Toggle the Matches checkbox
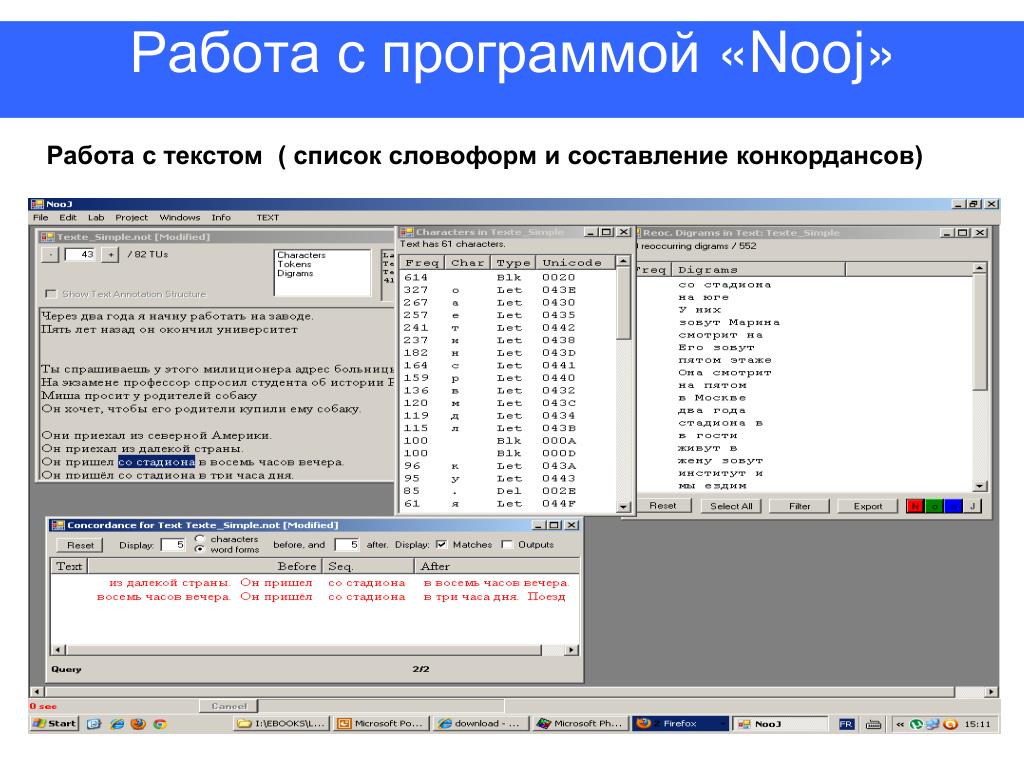Viewport: 1024px width, 768px height. click(441, 544)
